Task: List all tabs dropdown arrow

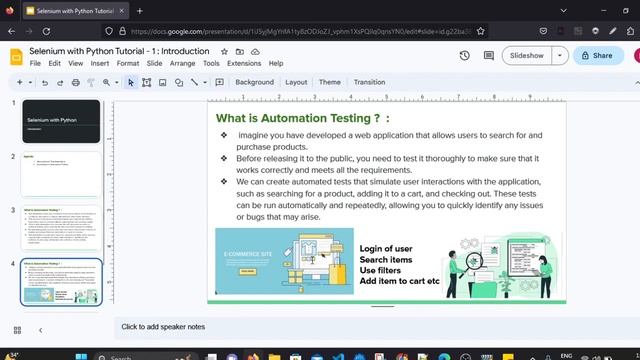Action: 563,11
